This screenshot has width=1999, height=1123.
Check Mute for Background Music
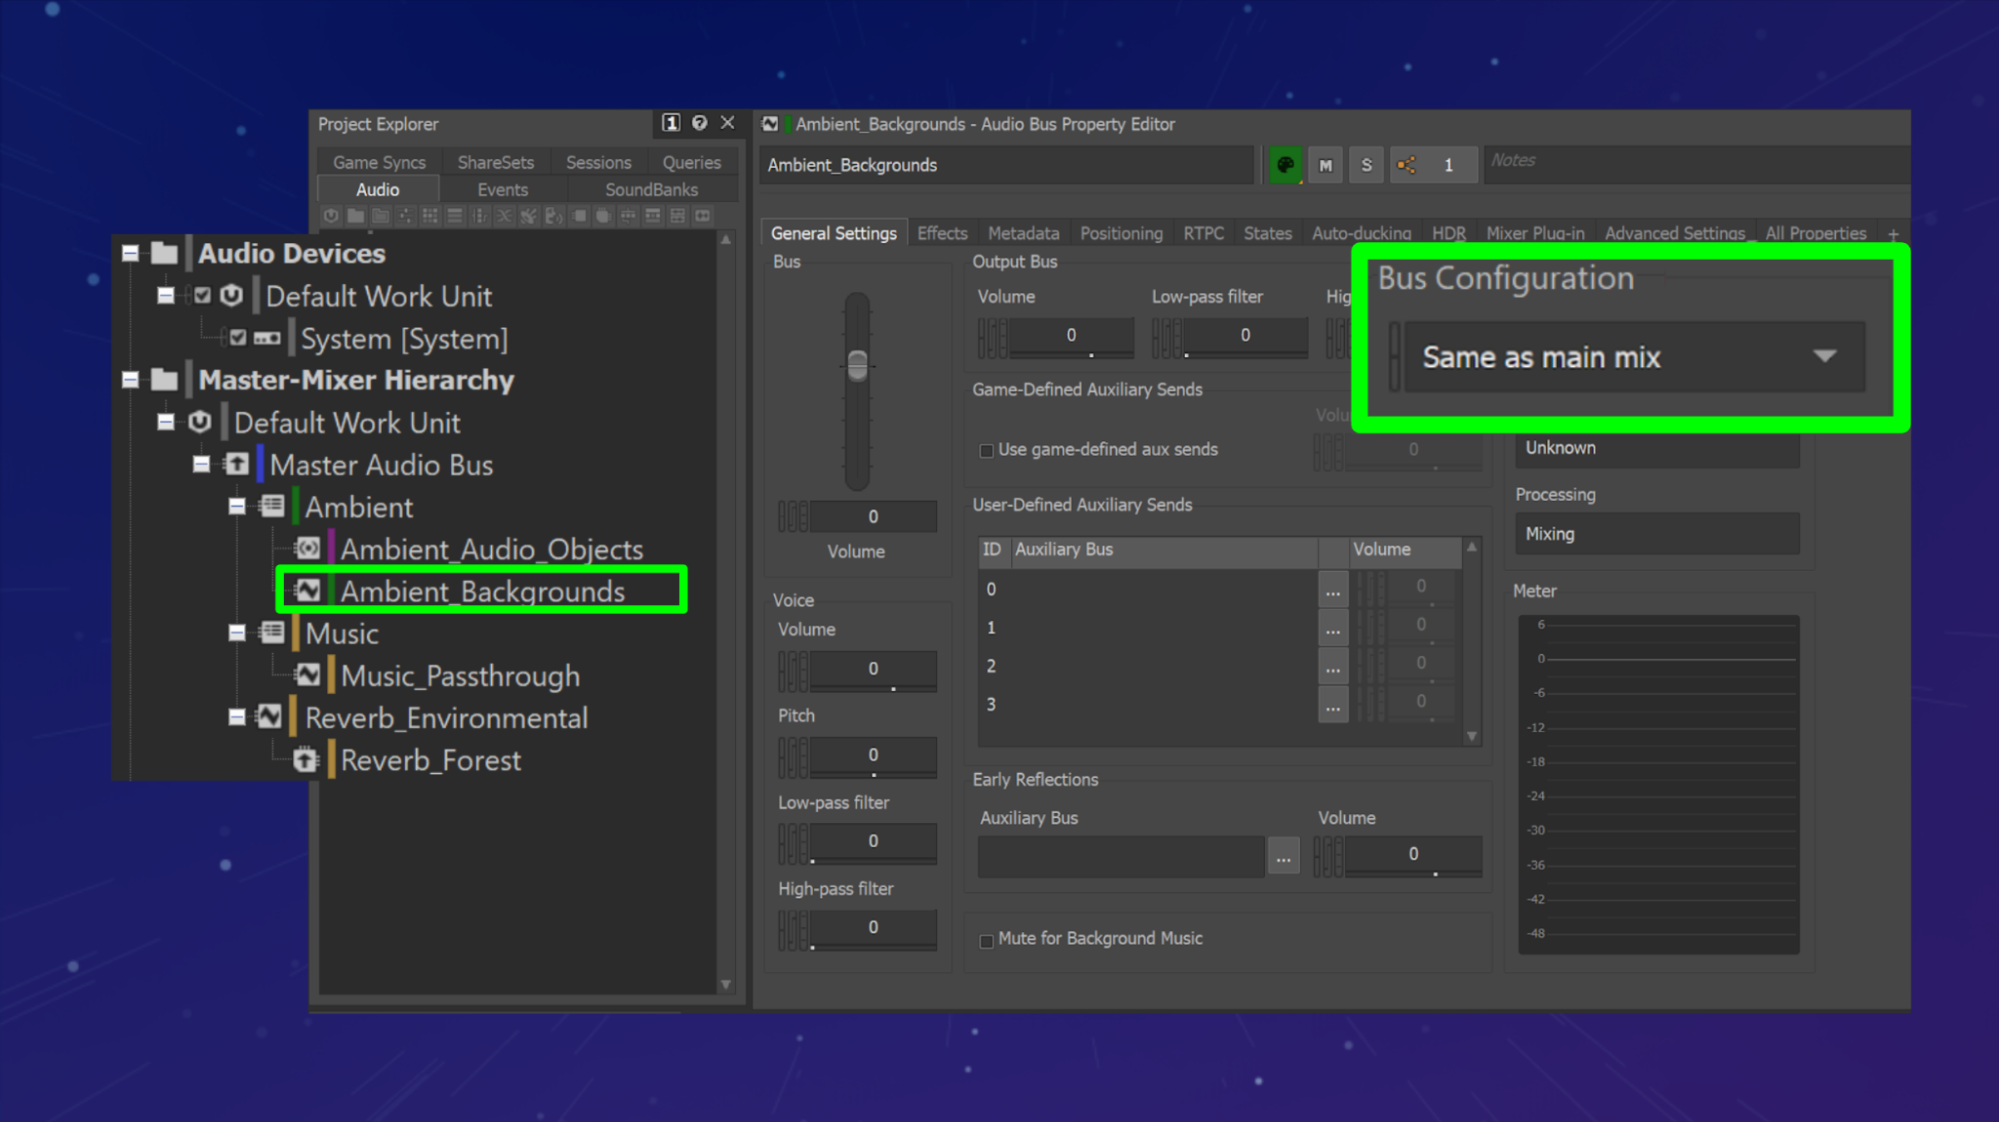987,940
